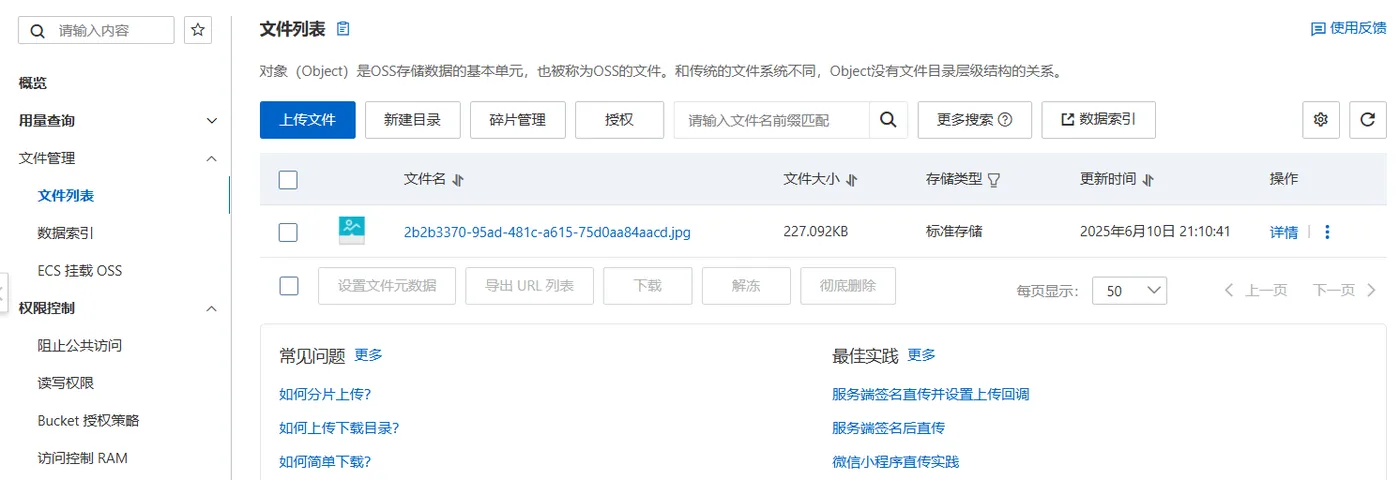
Task: Click the 解冻 button
Action: pyautogui.click(x=746, y=286)
